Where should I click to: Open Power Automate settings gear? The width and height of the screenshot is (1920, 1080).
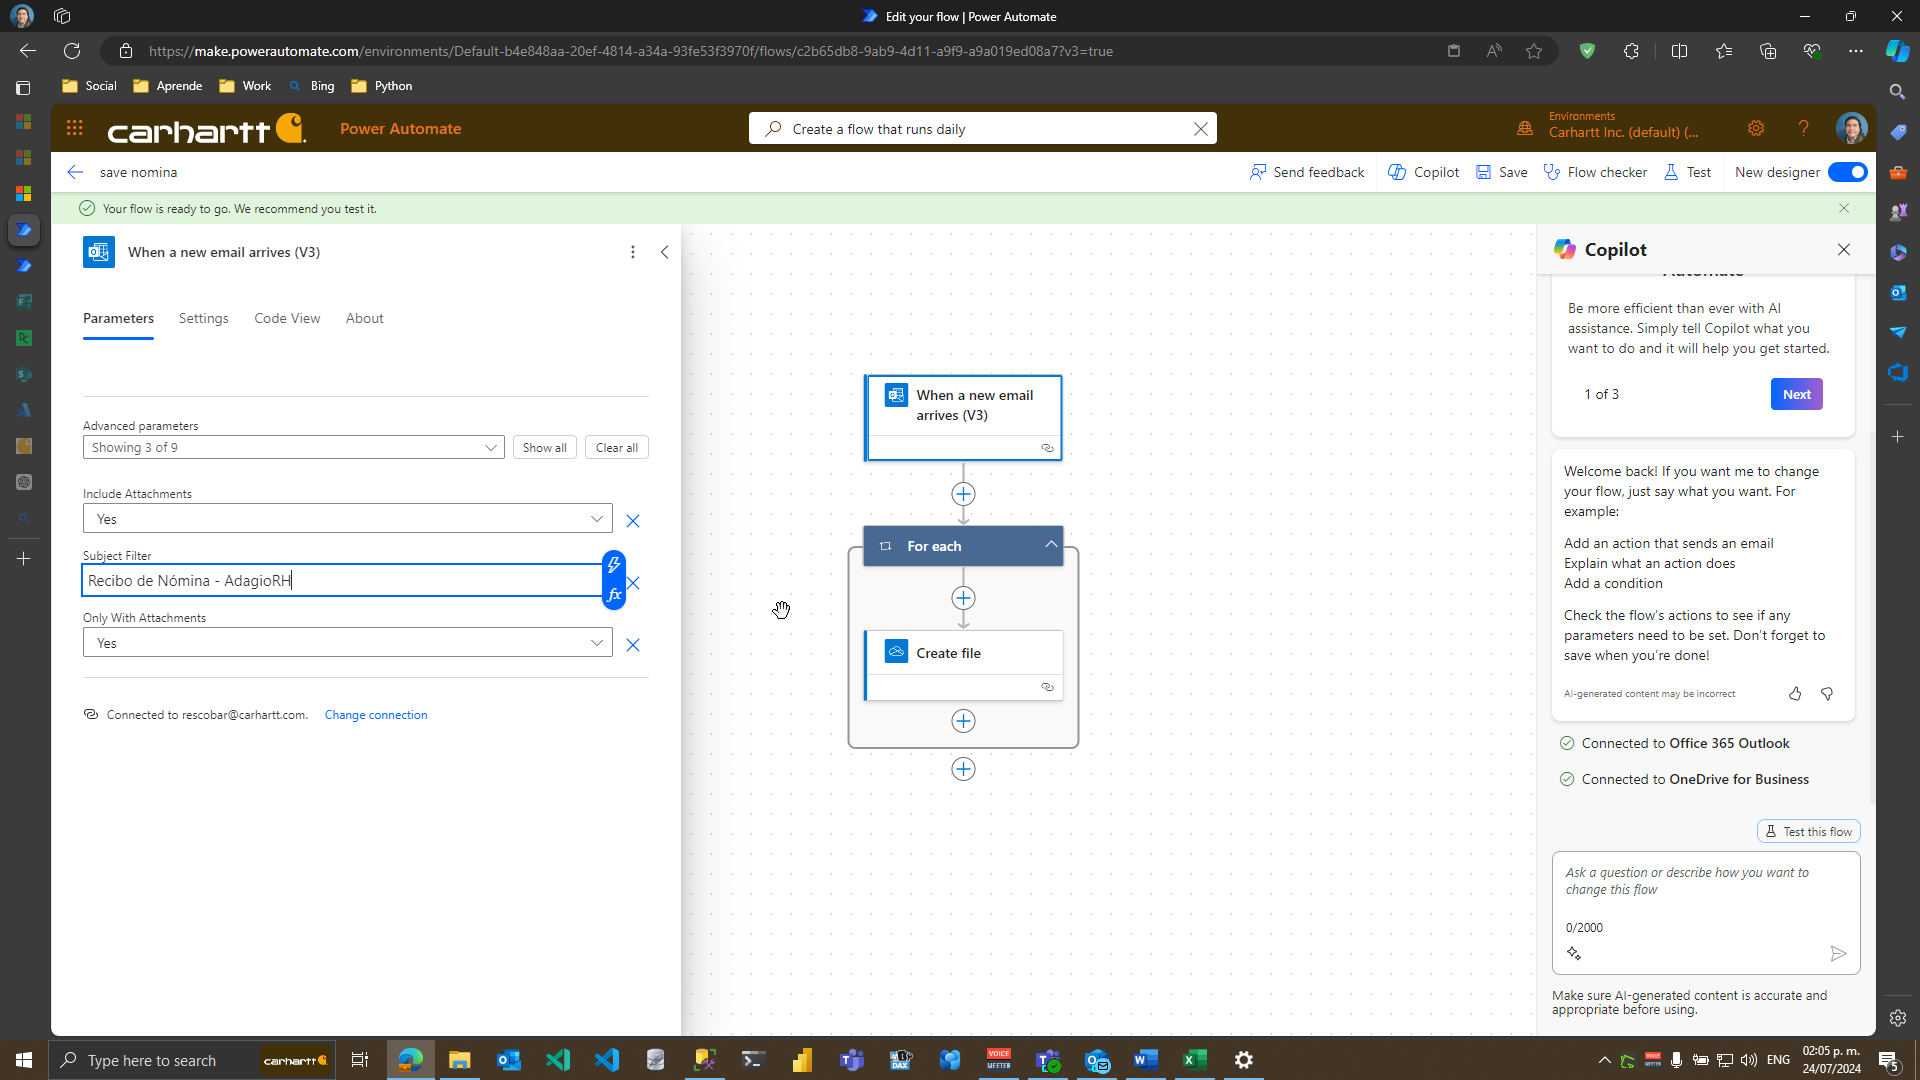[1756, 128]
